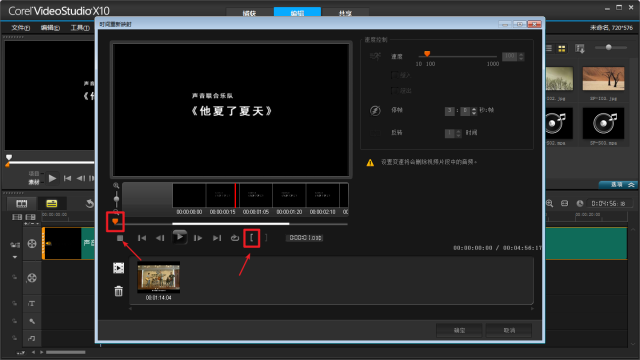Play the main preview in the player panel
The image size is (640, 360).
click(x=52, y=178)
